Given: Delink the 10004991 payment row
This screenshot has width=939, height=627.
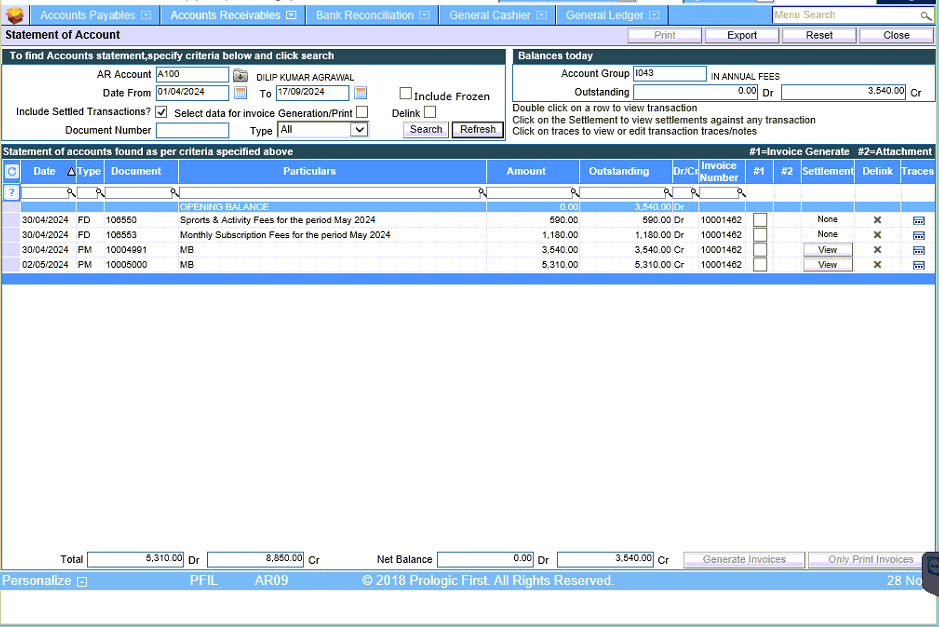Looking at the screenshot, I should coord(877,250).
